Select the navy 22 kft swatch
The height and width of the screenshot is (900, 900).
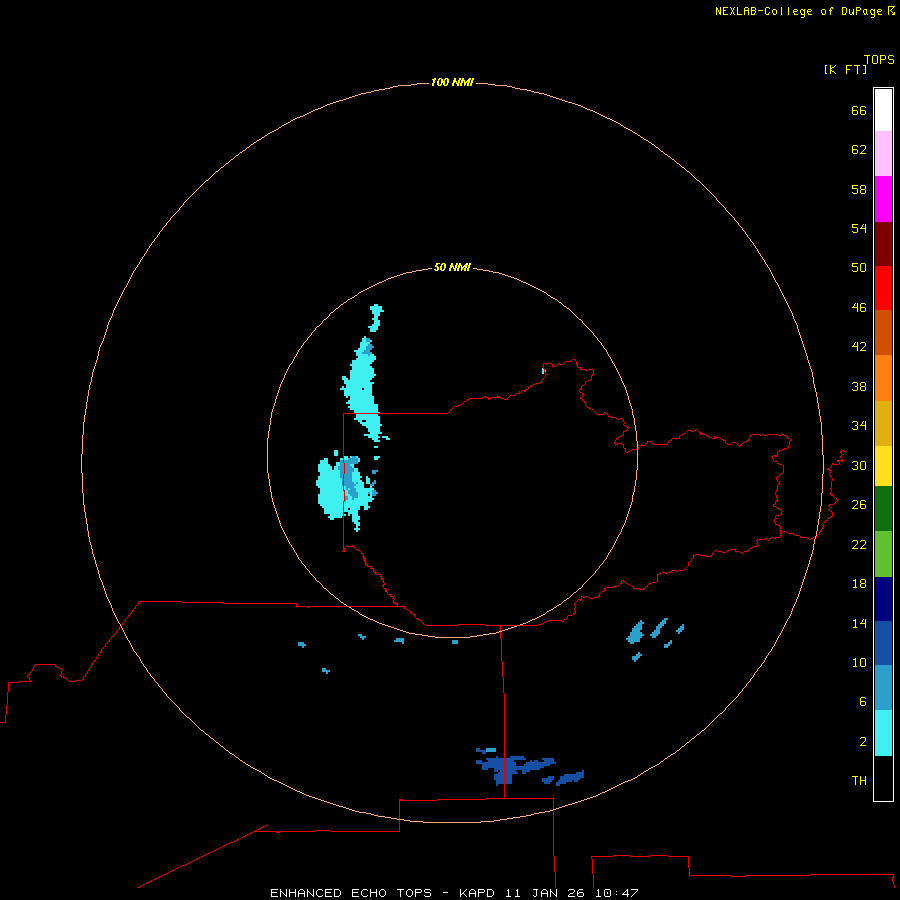pos(883,599)
